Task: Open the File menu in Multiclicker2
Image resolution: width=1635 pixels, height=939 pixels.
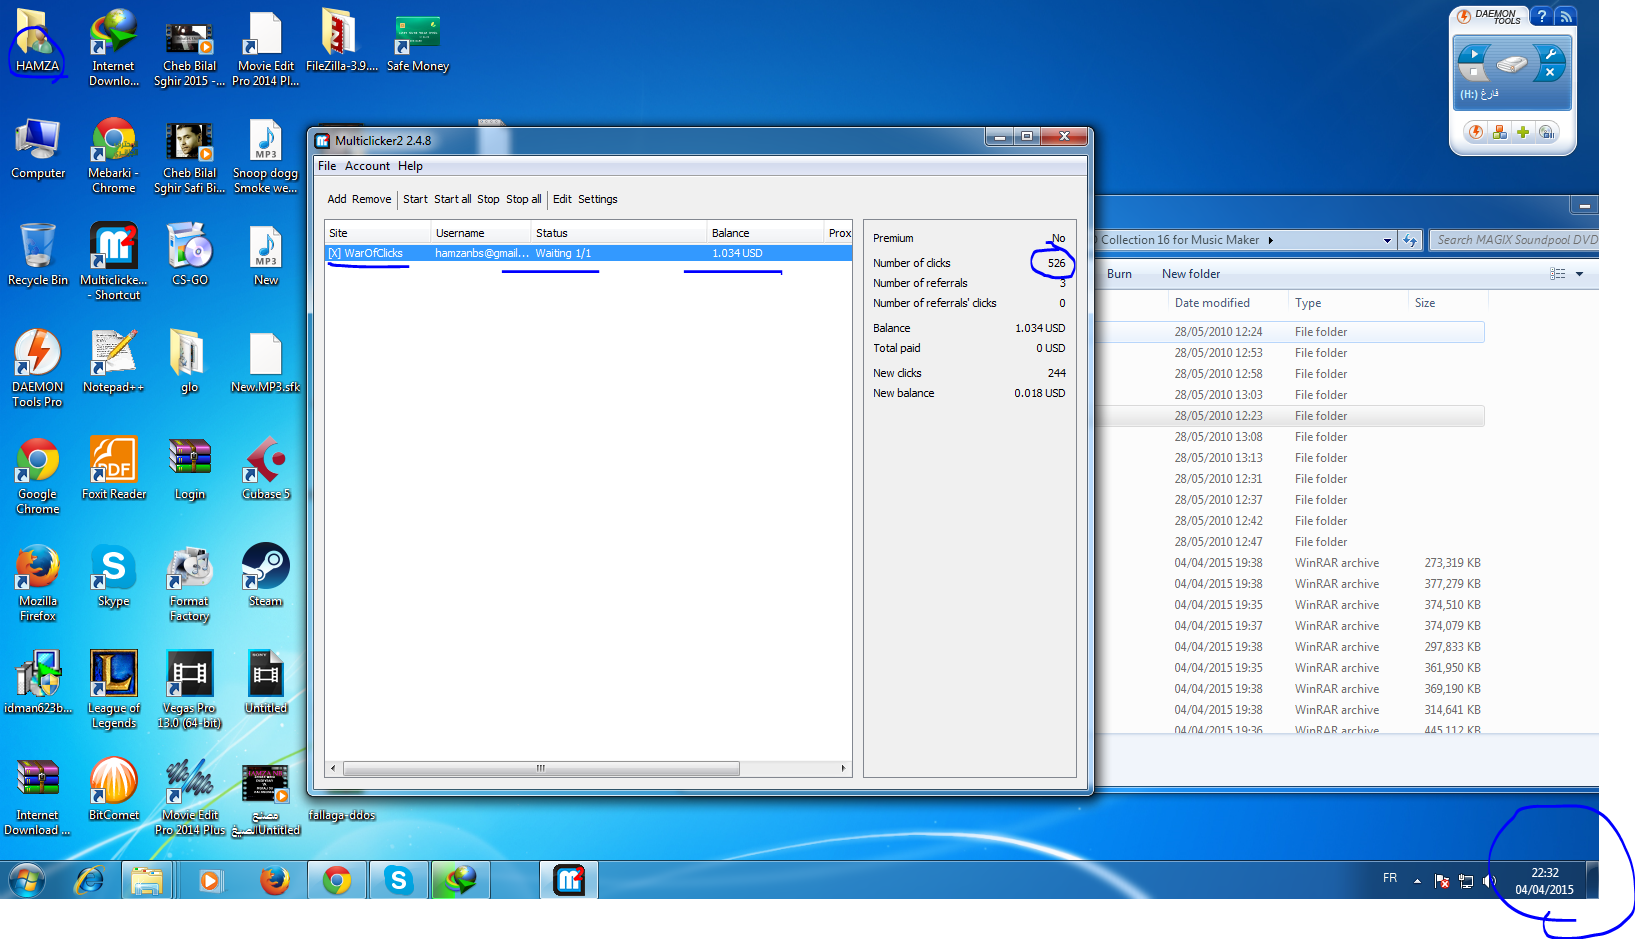Action: pyautogui.click(x=327, y=166)
